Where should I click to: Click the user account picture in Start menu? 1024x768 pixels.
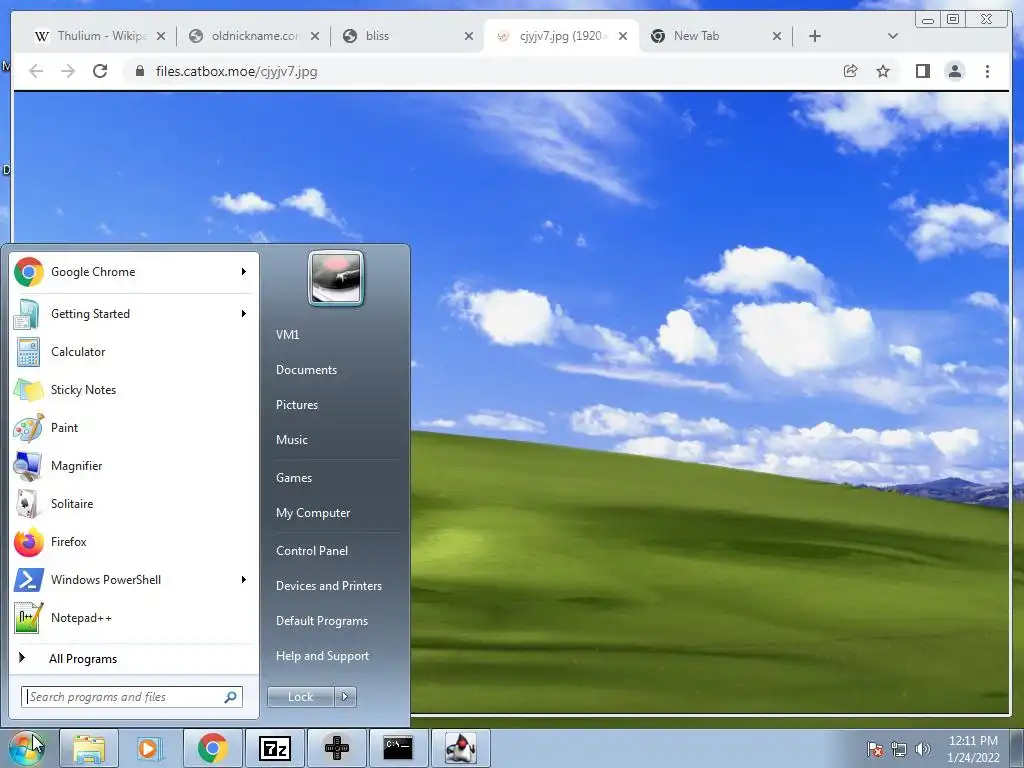(336, 278)
